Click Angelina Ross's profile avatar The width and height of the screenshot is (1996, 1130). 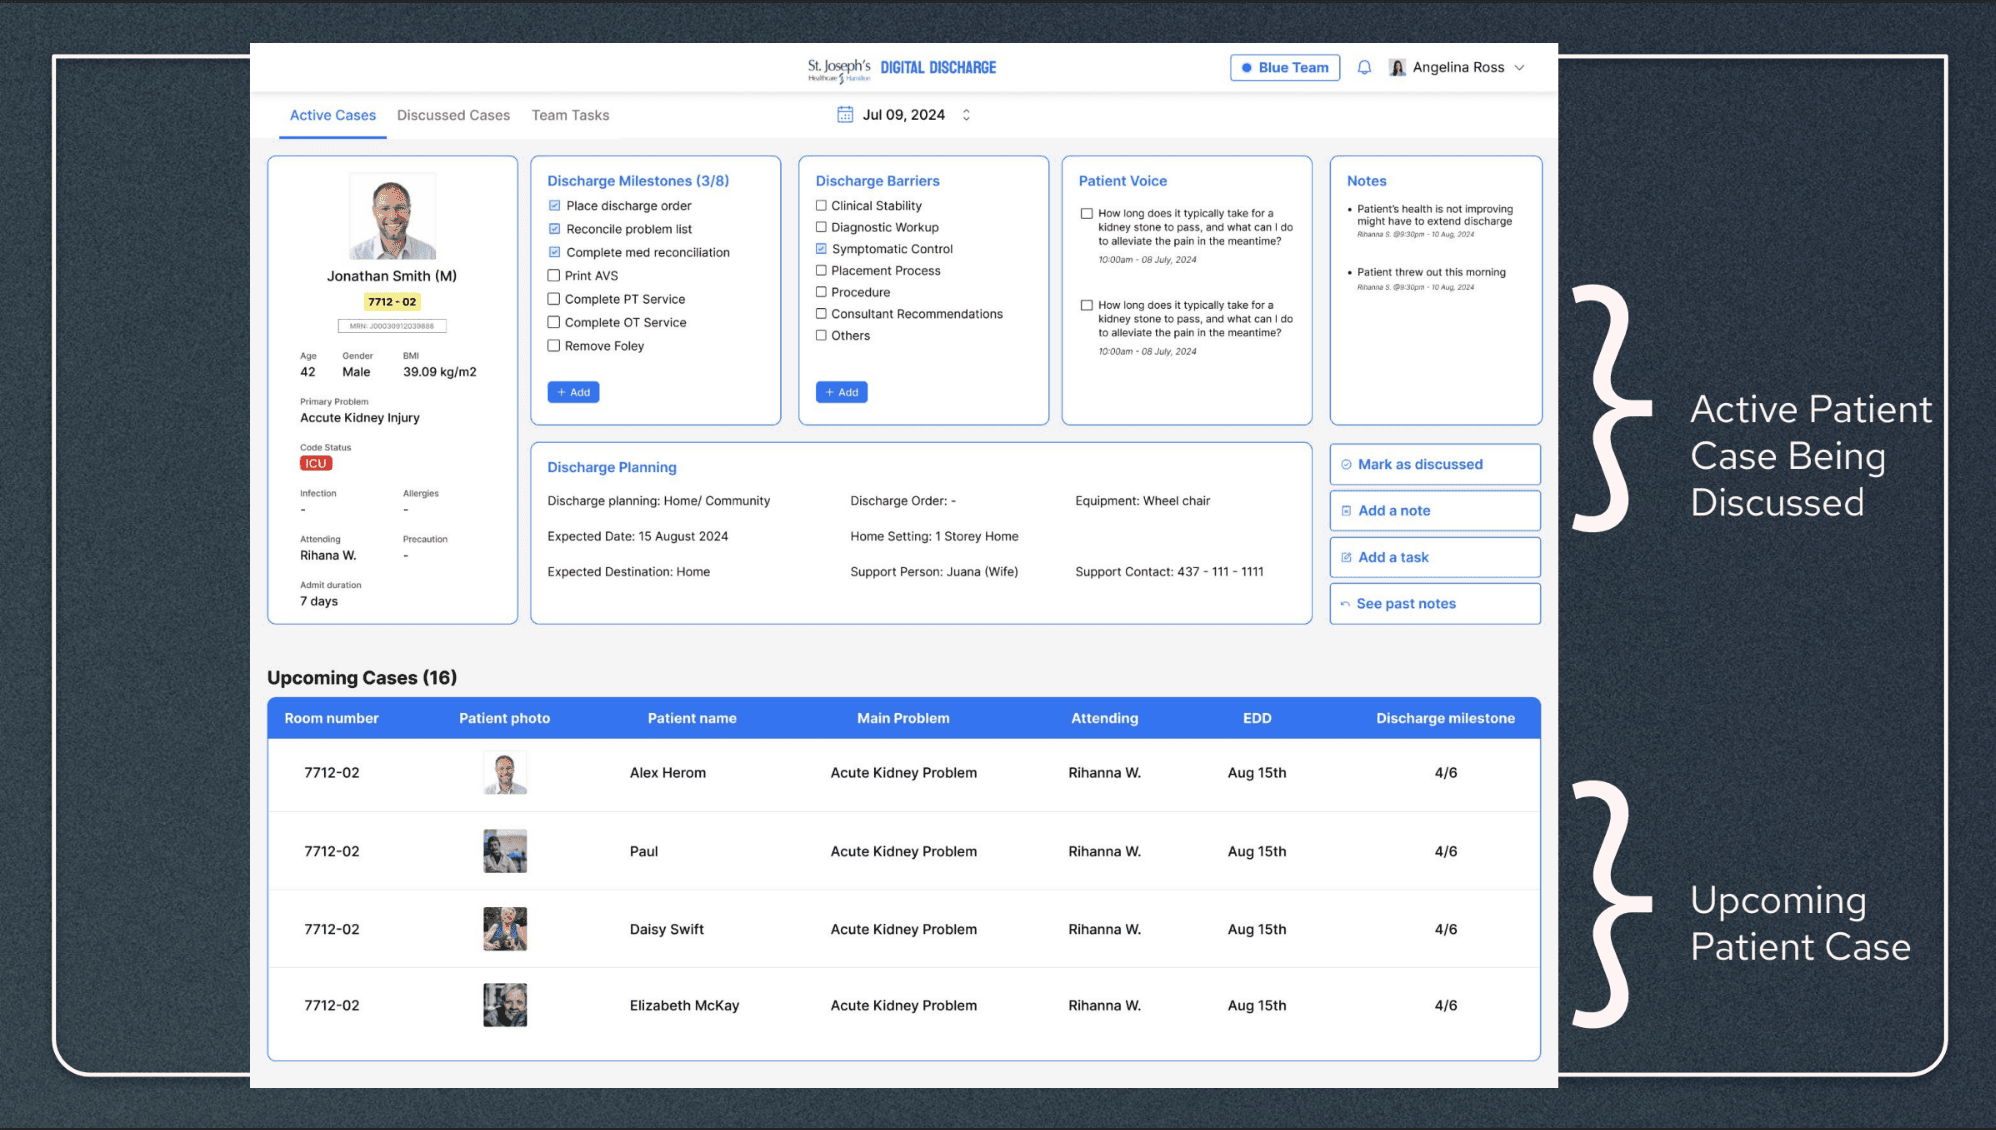[1397, 67]
